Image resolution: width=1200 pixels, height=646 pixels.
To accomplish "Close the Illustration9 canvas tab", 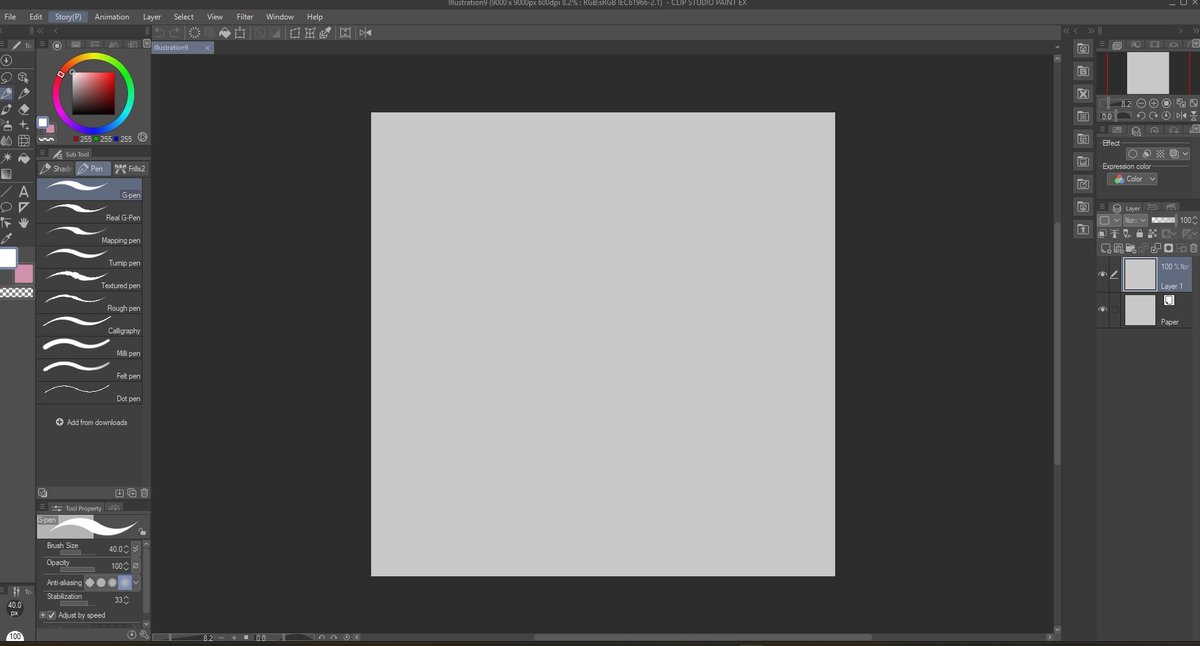I will point(207,47).
